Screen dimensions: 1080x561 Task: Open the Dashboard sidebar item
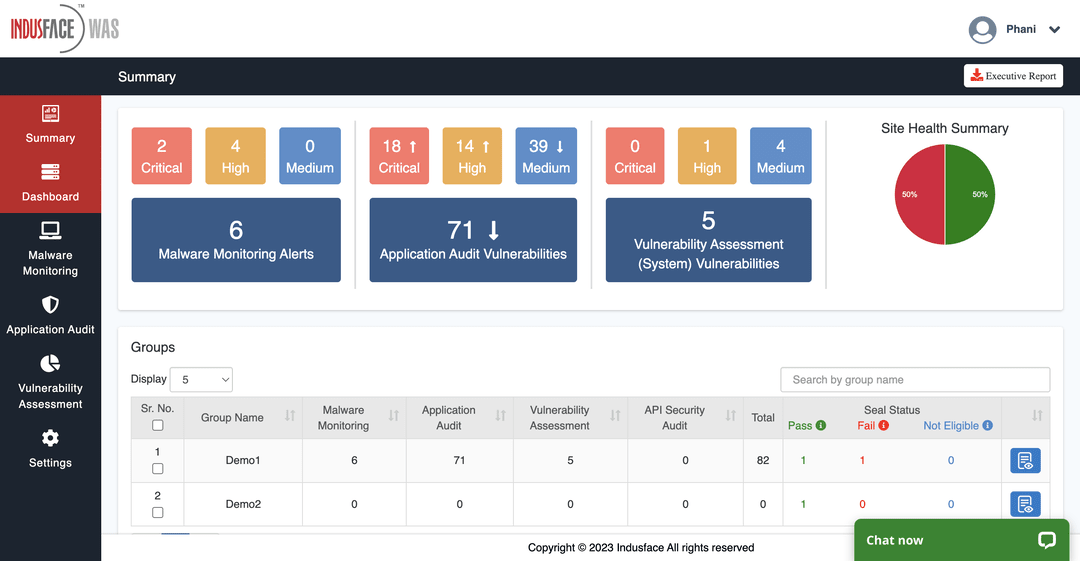(50, 183)
